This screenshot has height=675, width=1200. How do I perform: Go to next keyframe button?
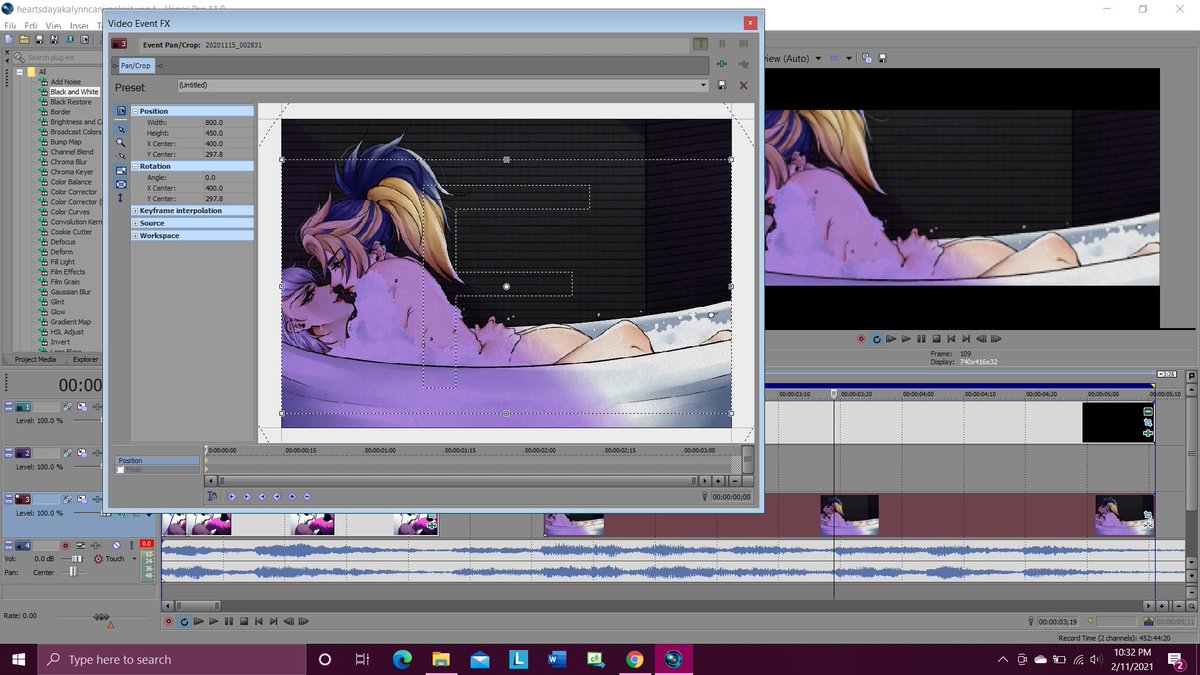tap(262, 496)
